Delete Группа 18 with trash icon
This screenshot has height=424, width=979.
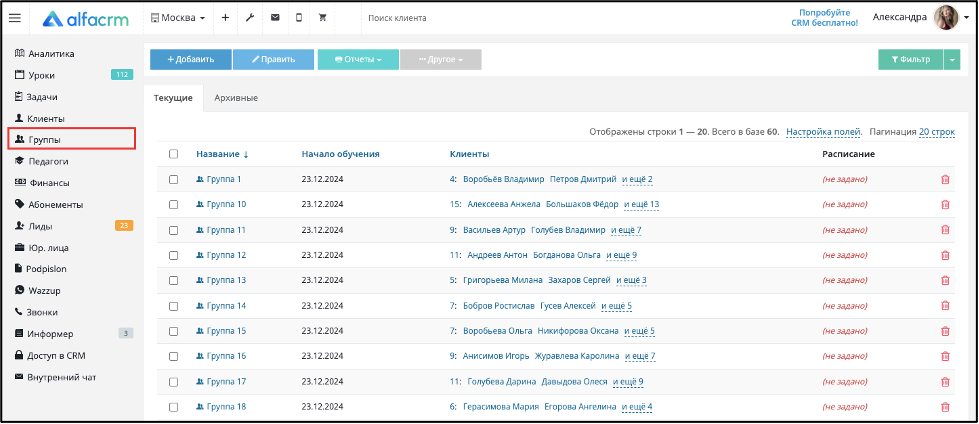[945, 407]
